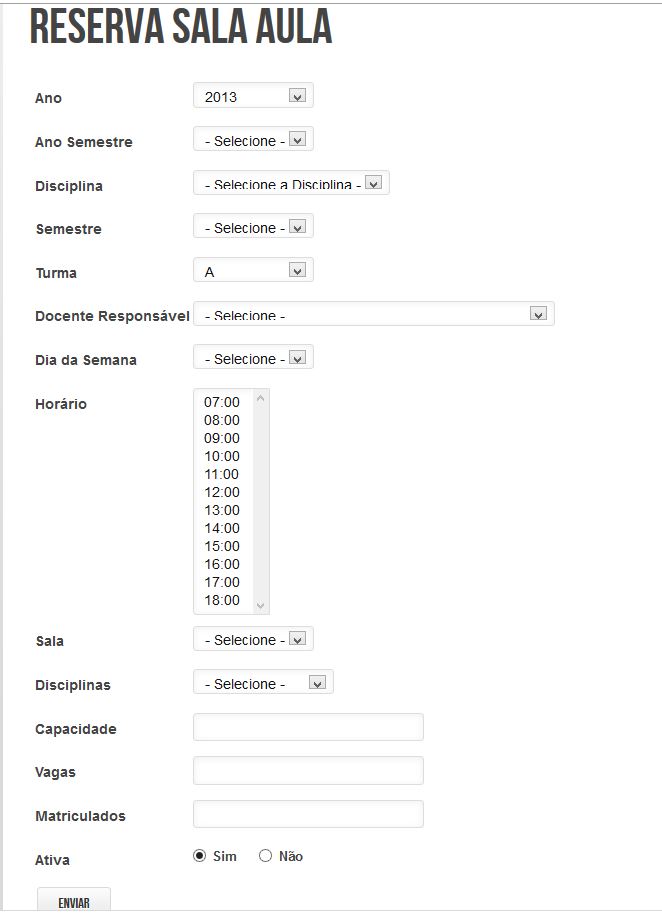Open the Turma dropdown showing A

pos(253,271)
